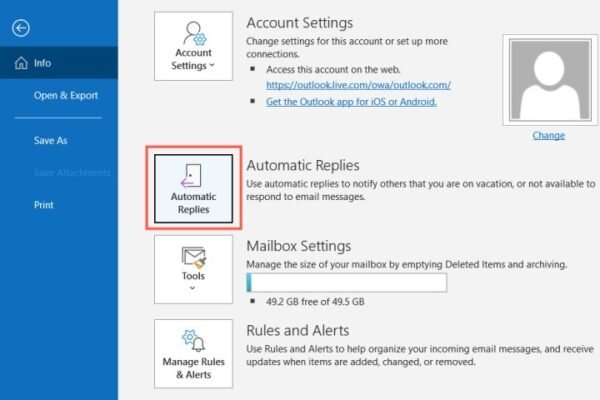Open the Account Settings dropdown button
This screenshot has width=600, height=400.
tap(193, 46)
